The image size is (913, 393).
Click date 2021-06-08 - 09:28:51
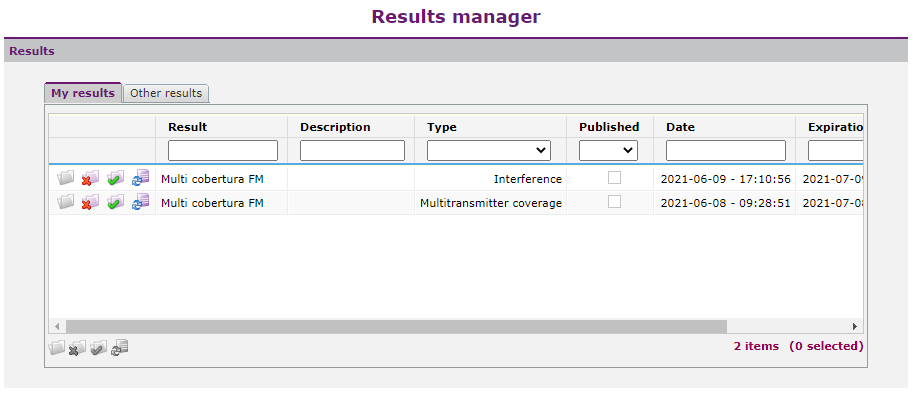[726, 203]
